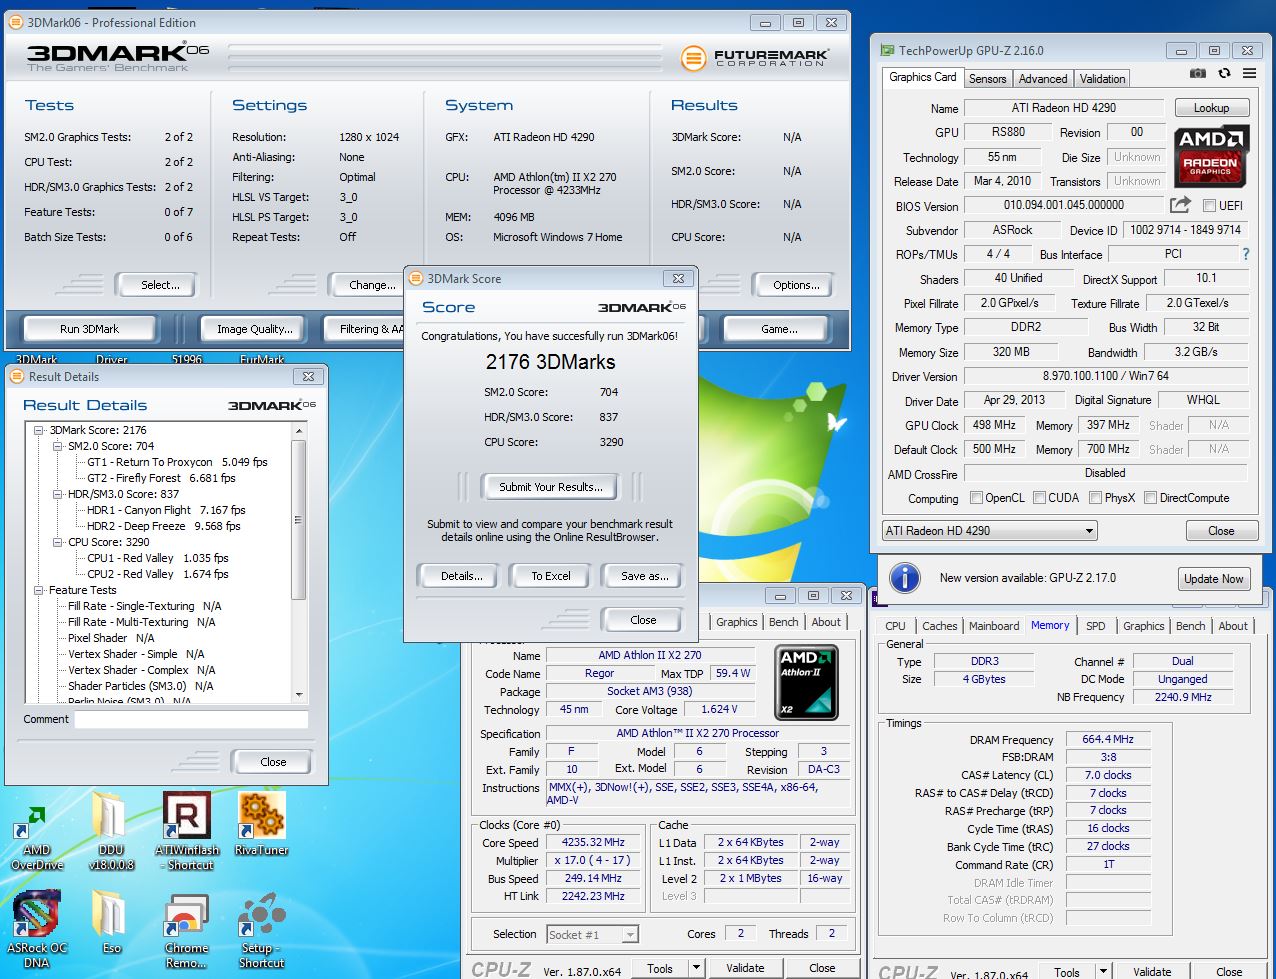Viewport: 1276px width, 979px height.
Task: Click the Futuremark Corporation logo
Action: coord(755,58)
